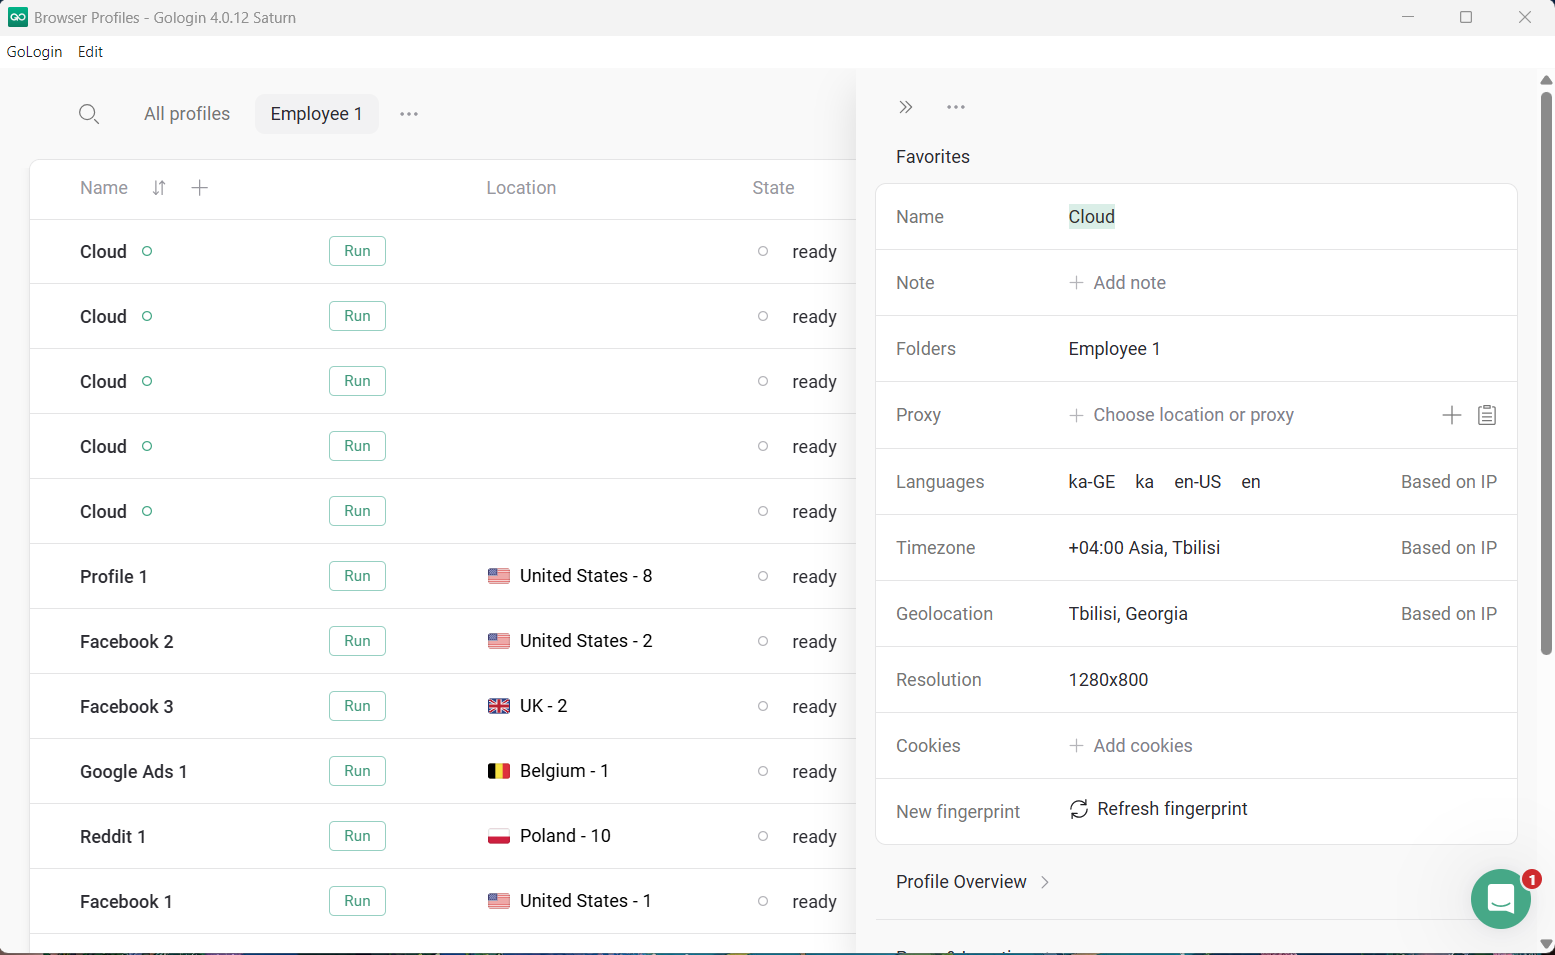Open Geolocation Tbilisi, Georgia selector
The height and width of the screenshot is (955, 1555).
1128,614
